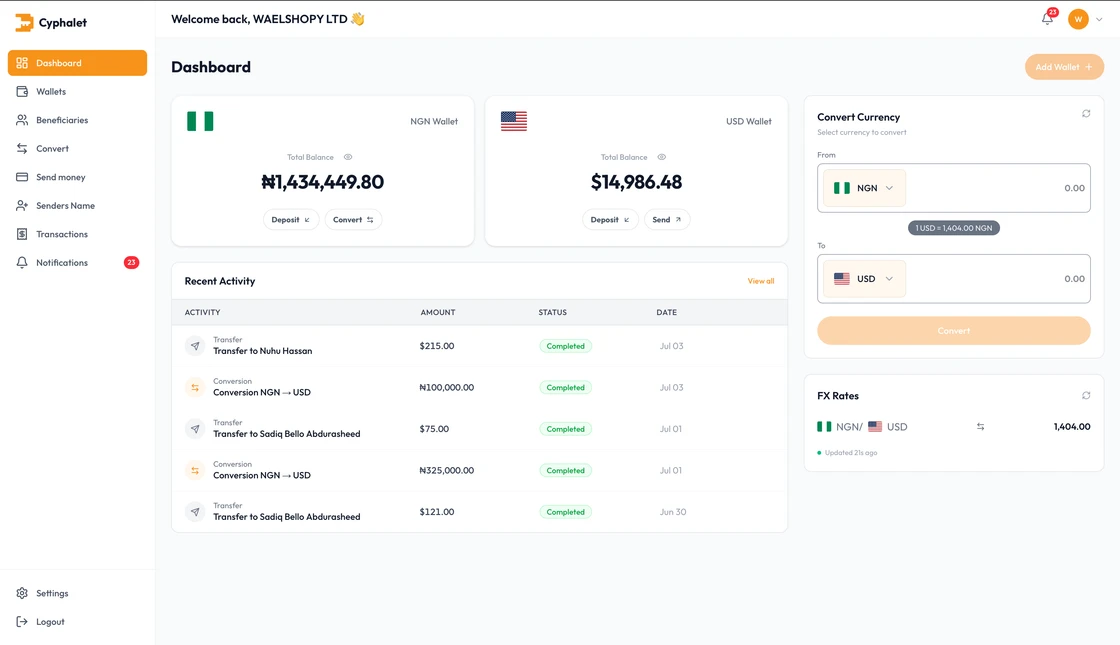The image size is (1120, 645).
Task: Click the Jun 30 date cell
Action: 673,512
